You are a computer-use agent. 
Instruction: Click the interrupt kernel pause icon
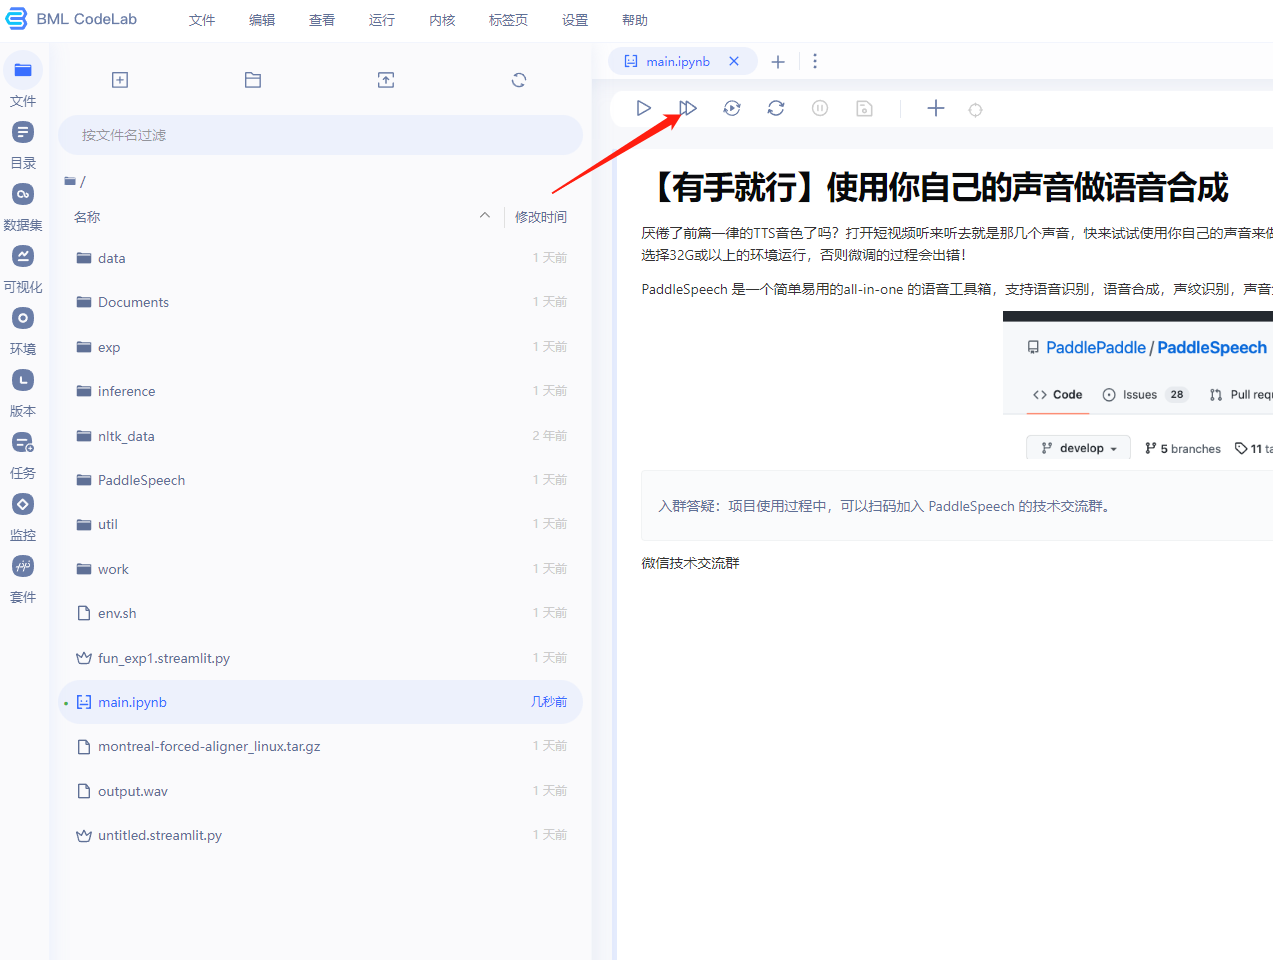(820, 108)
